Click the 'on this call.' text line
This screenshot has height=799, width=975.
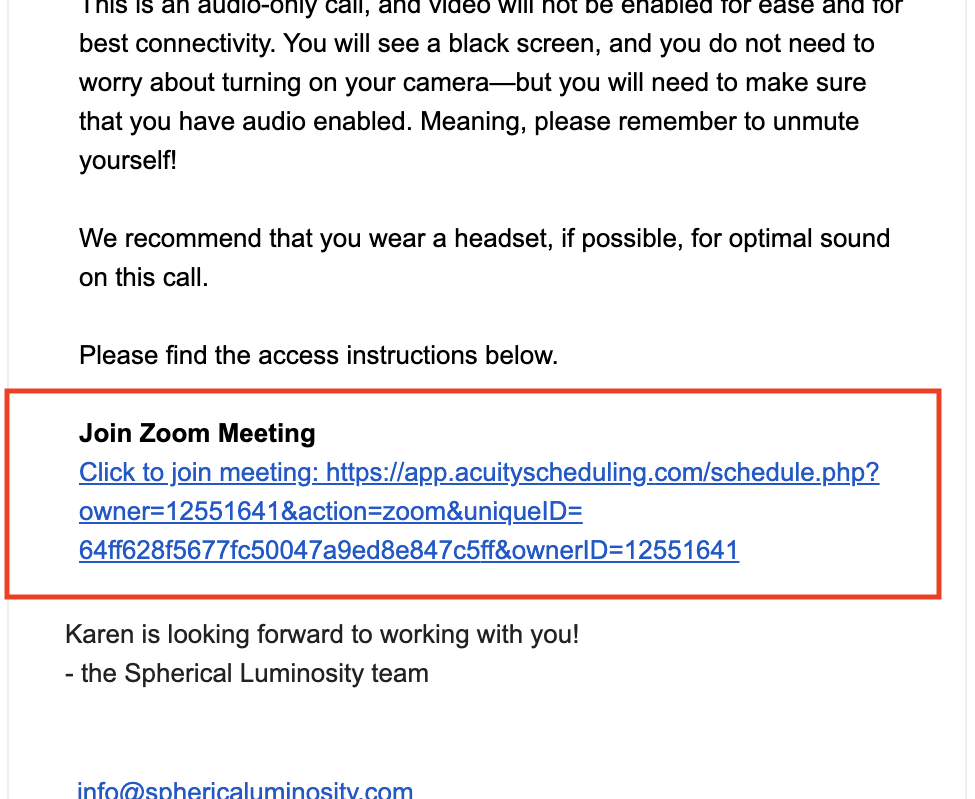tap(144, 277)
